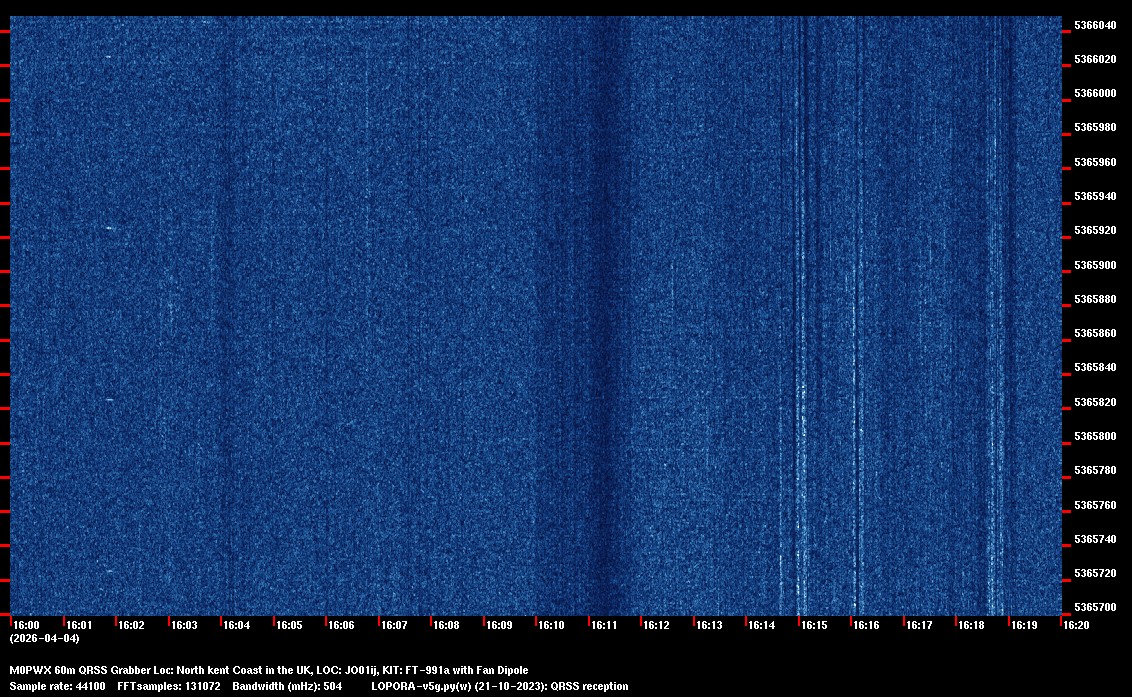
Task: Select the 16:10 time marker
Action: [x=551, y=625]
